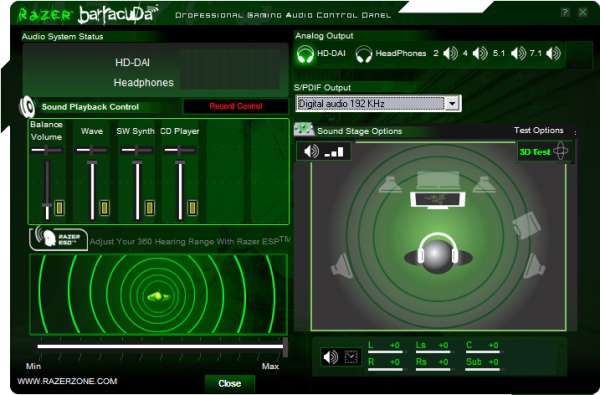Toggle mute box for Wave channel

(x=104, y=208)
